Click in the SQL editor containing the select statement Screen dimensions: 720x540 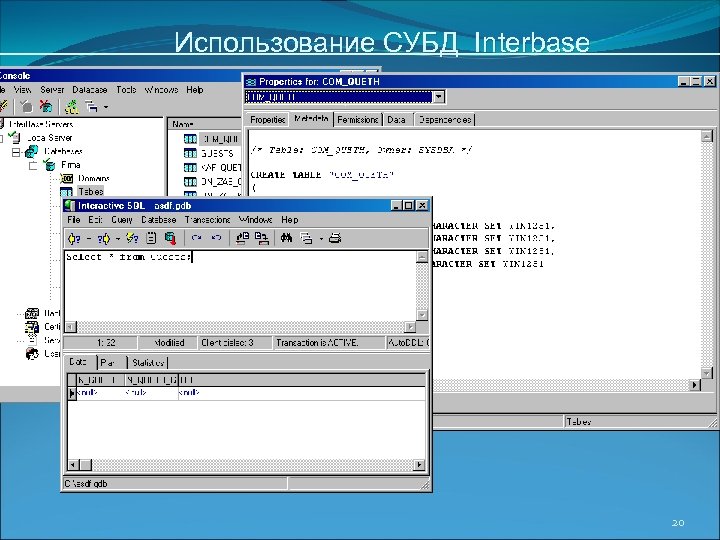(240, 286)
